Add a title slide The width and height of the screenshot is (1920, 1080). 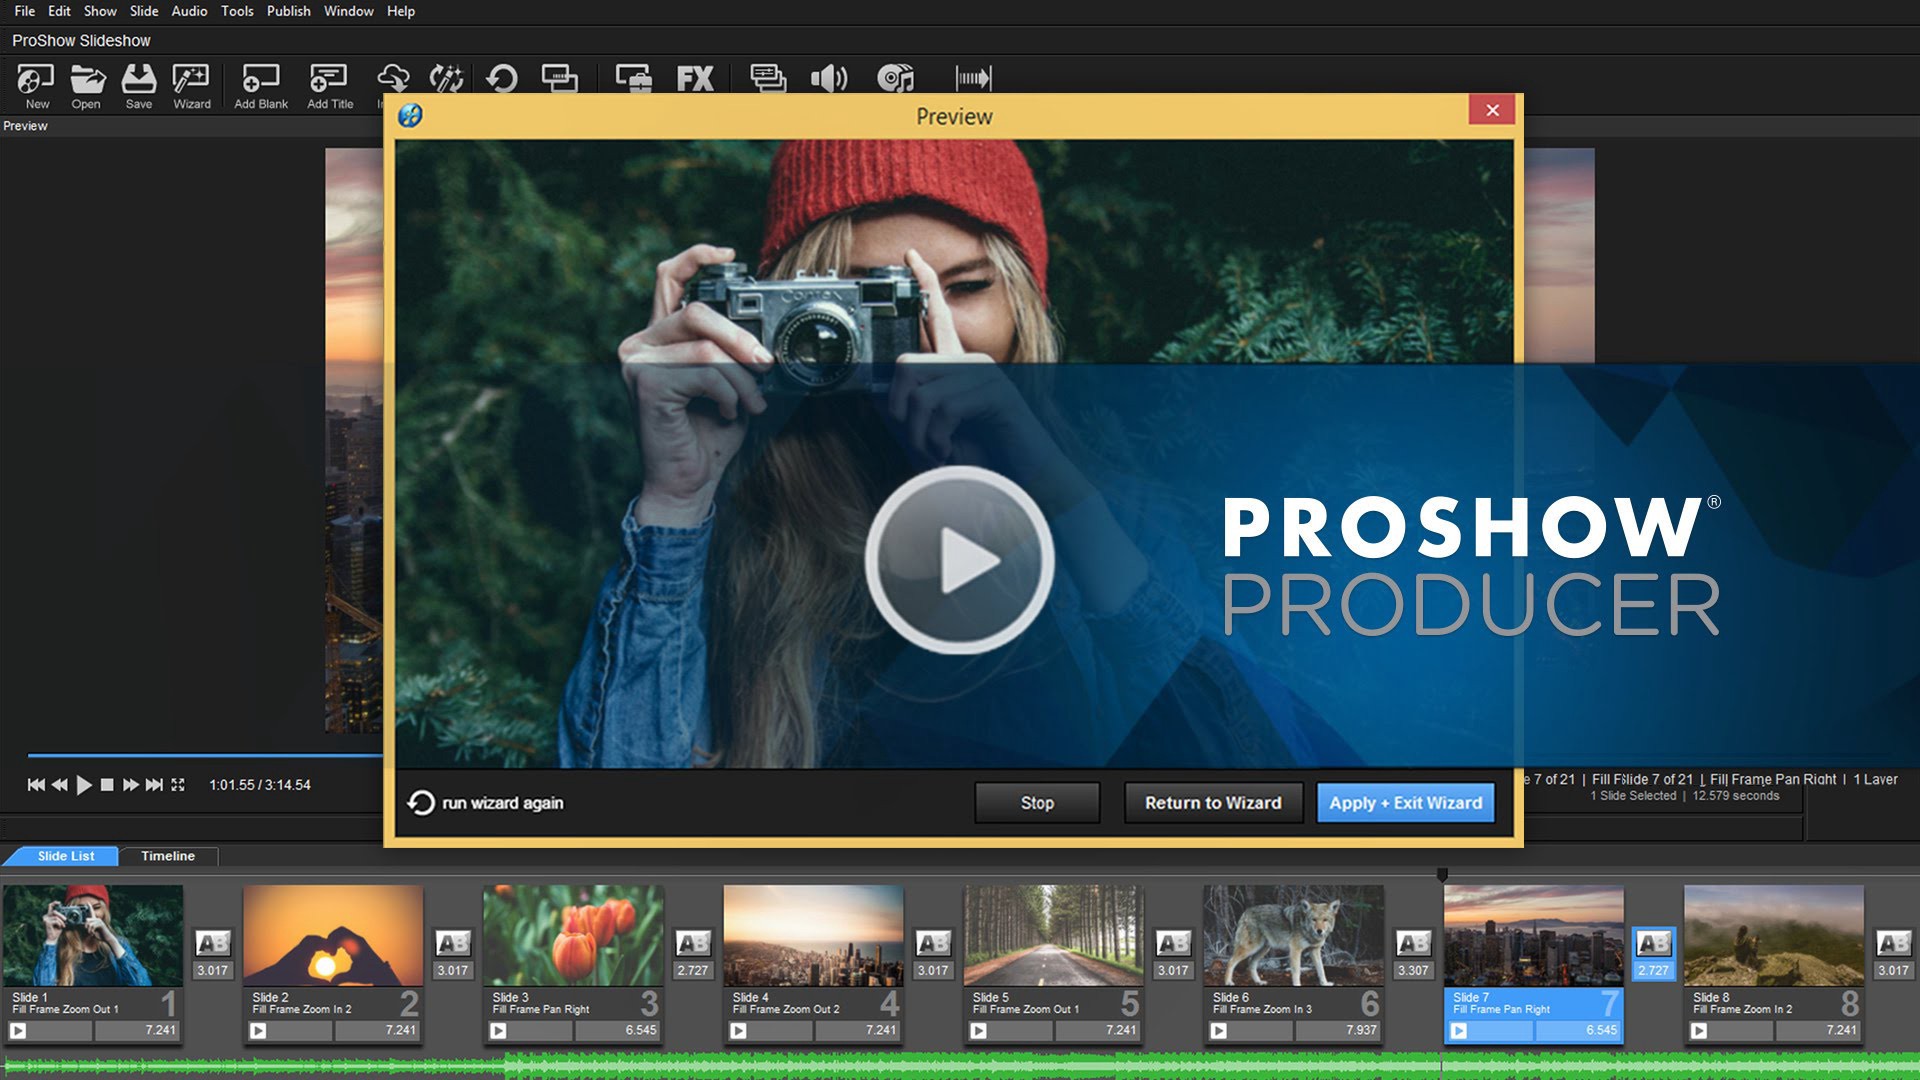327,80
